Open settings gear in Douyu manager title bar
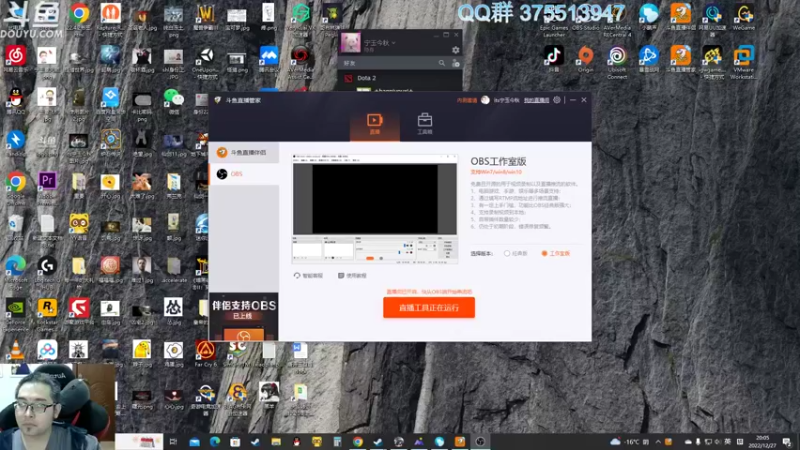Screen dimensions: 800x450 click(557, 100)
